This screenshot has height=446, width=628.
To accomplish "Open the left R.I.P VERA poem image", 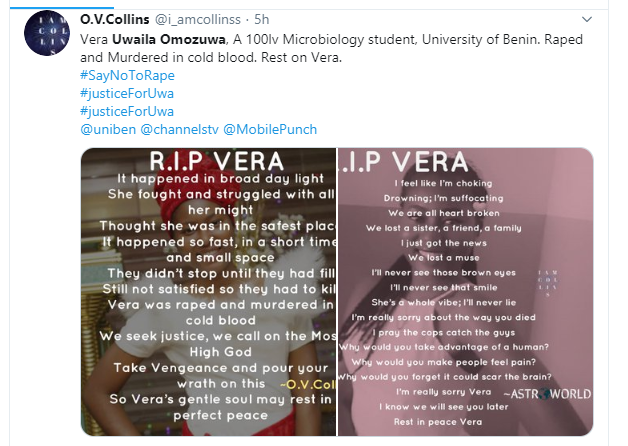I will [208, 292].
